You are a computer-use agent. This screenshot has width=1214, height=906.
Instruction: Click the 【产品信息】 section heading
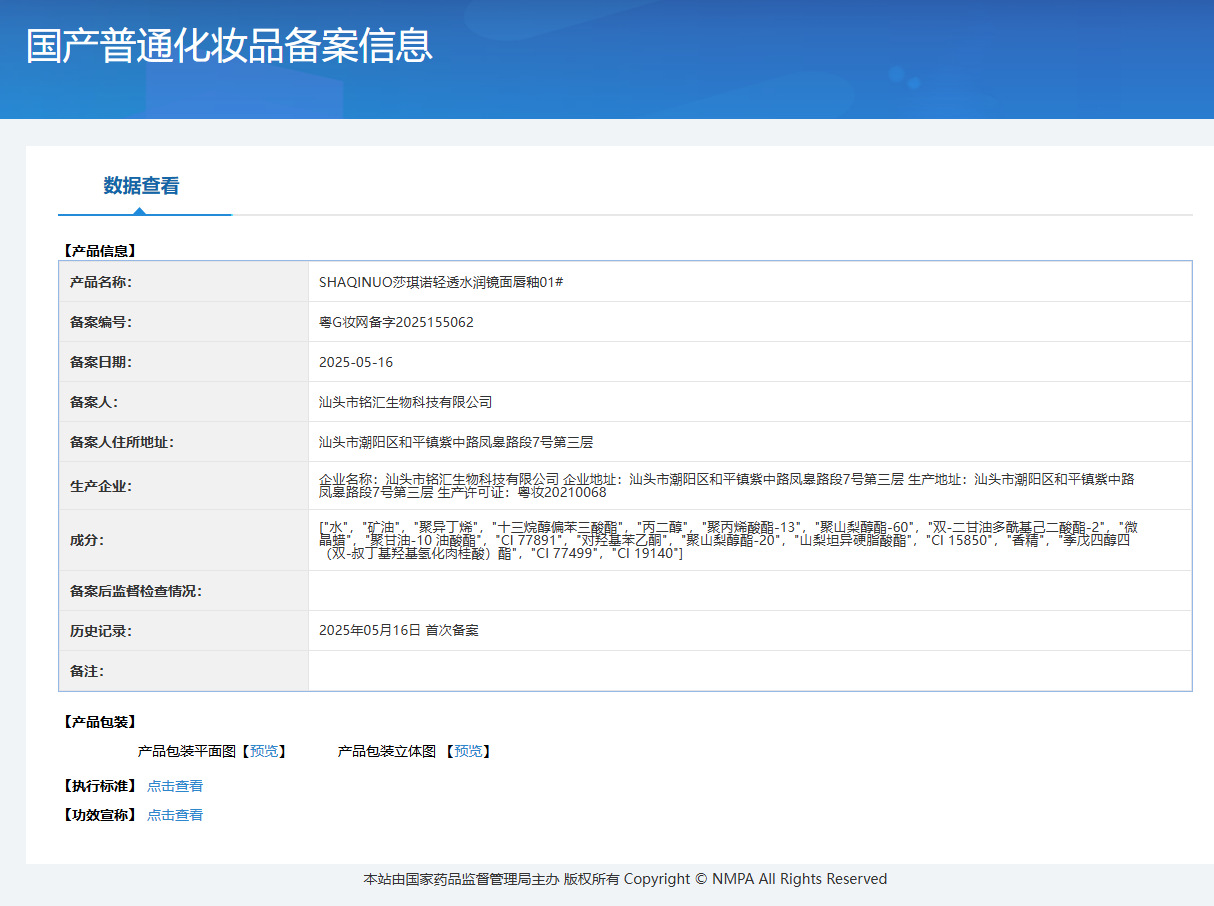click(99, 251)
